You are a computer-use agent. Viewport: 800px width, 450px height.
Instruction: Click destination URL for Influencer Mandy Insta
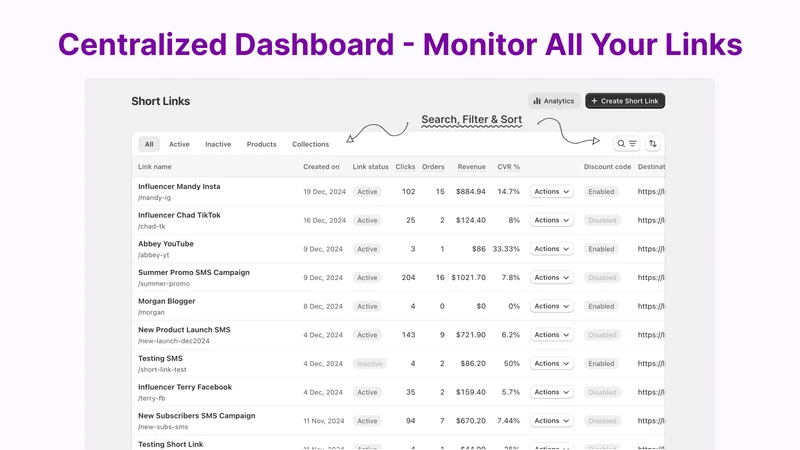pyautogui.click(x=651, y=192)
